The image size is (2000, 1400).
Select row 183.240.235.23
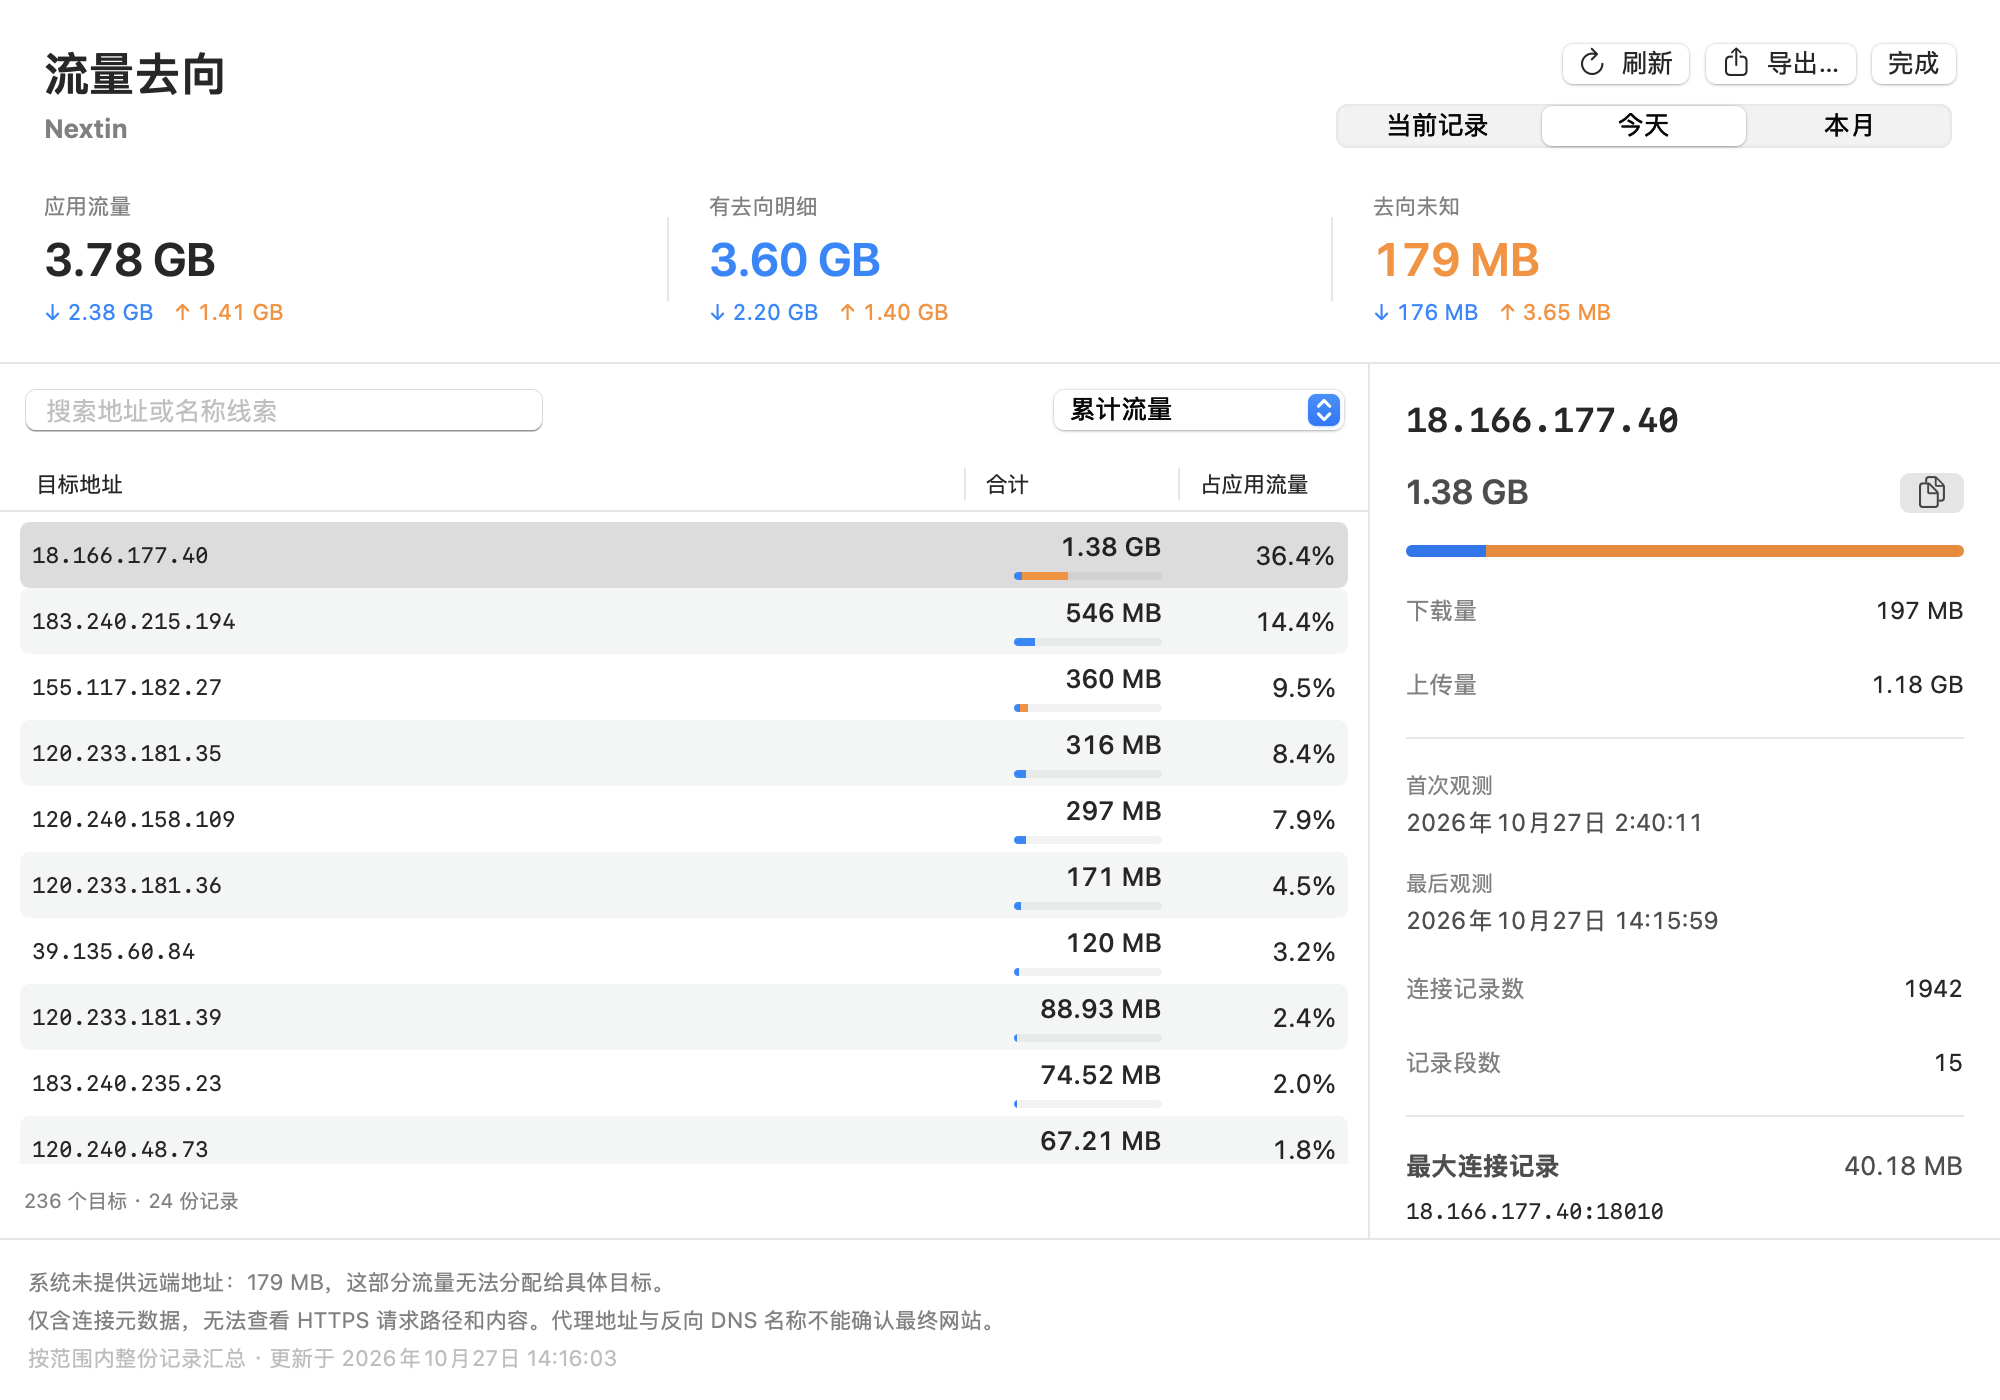click(x=684, y=1083)
